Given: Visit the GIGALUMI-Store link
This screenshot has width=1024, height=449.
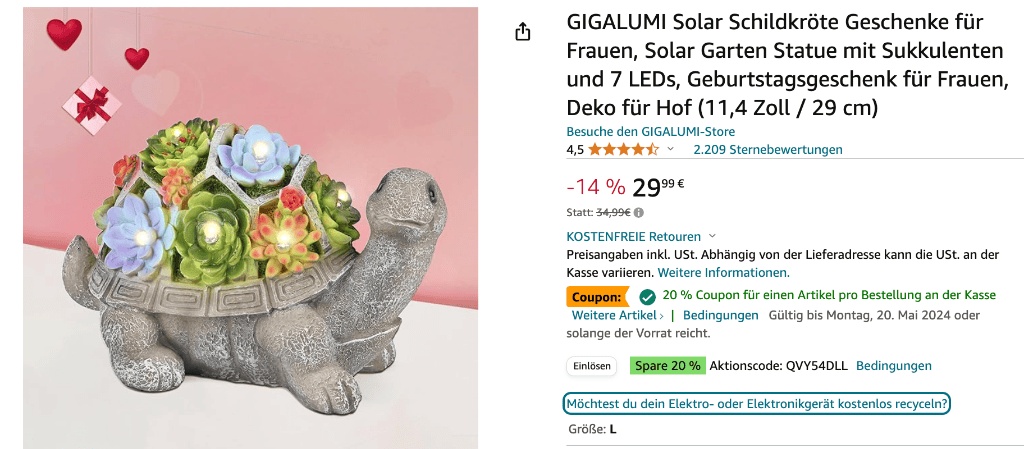Looking at the screenshot, I should coord(650,132).
